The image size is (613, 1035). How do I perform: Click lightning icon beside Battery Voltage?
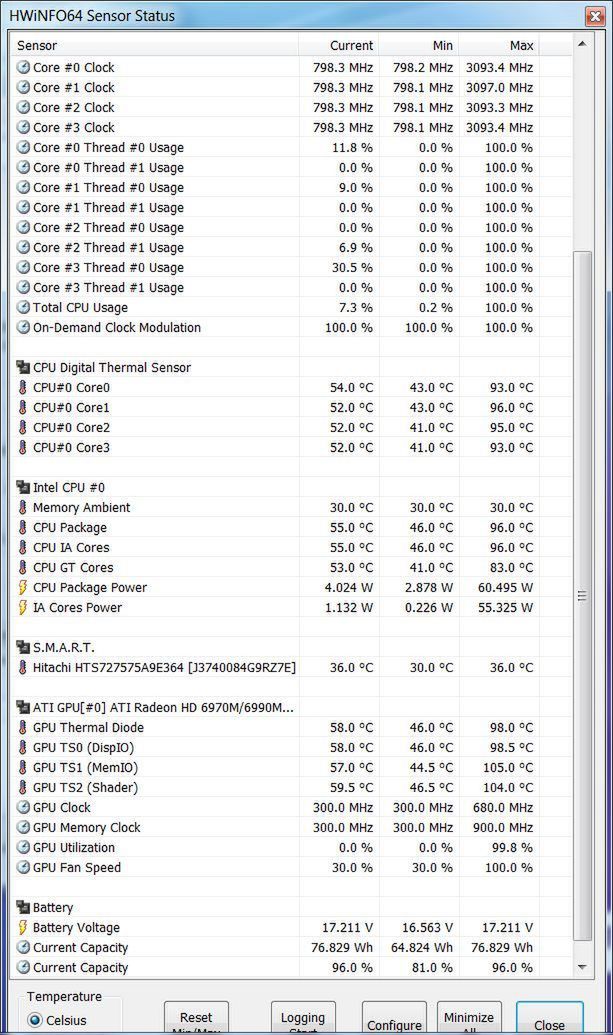[x=23, y=927]
